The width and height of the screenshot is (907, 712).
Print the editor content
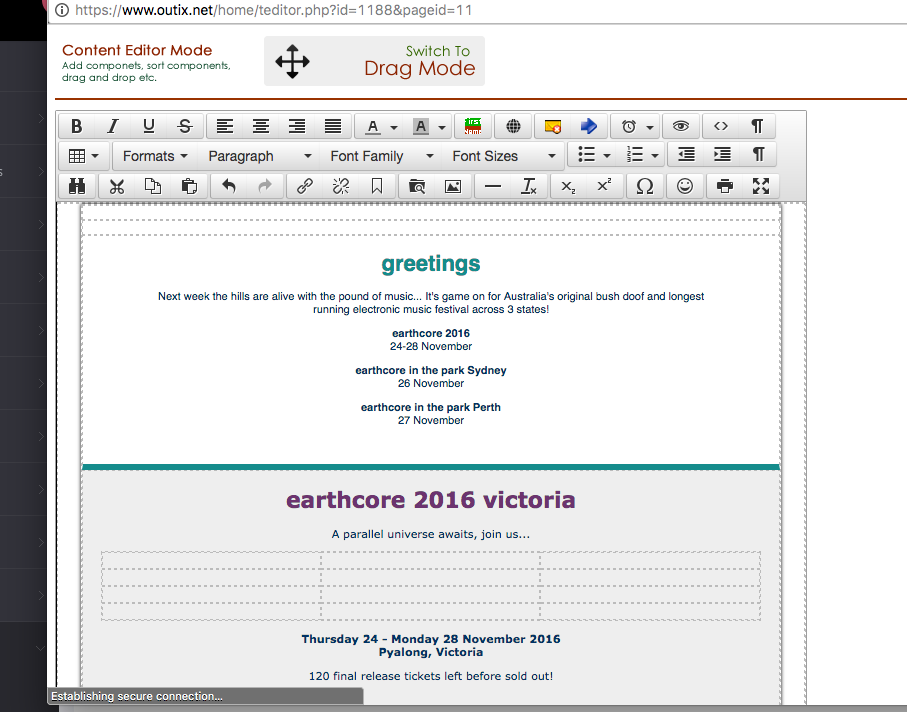(x=725, y=186)
